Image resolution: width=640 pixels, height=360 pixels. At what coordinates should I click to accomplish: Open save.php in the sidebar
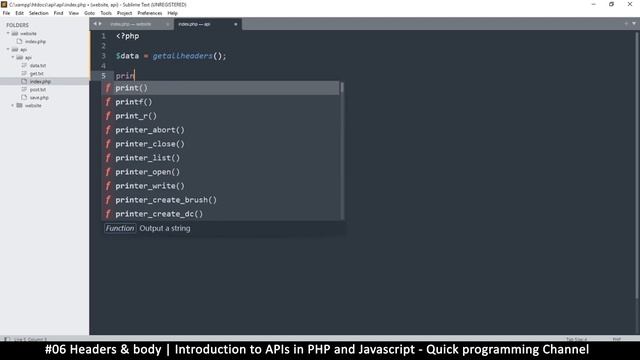[39, 98]
